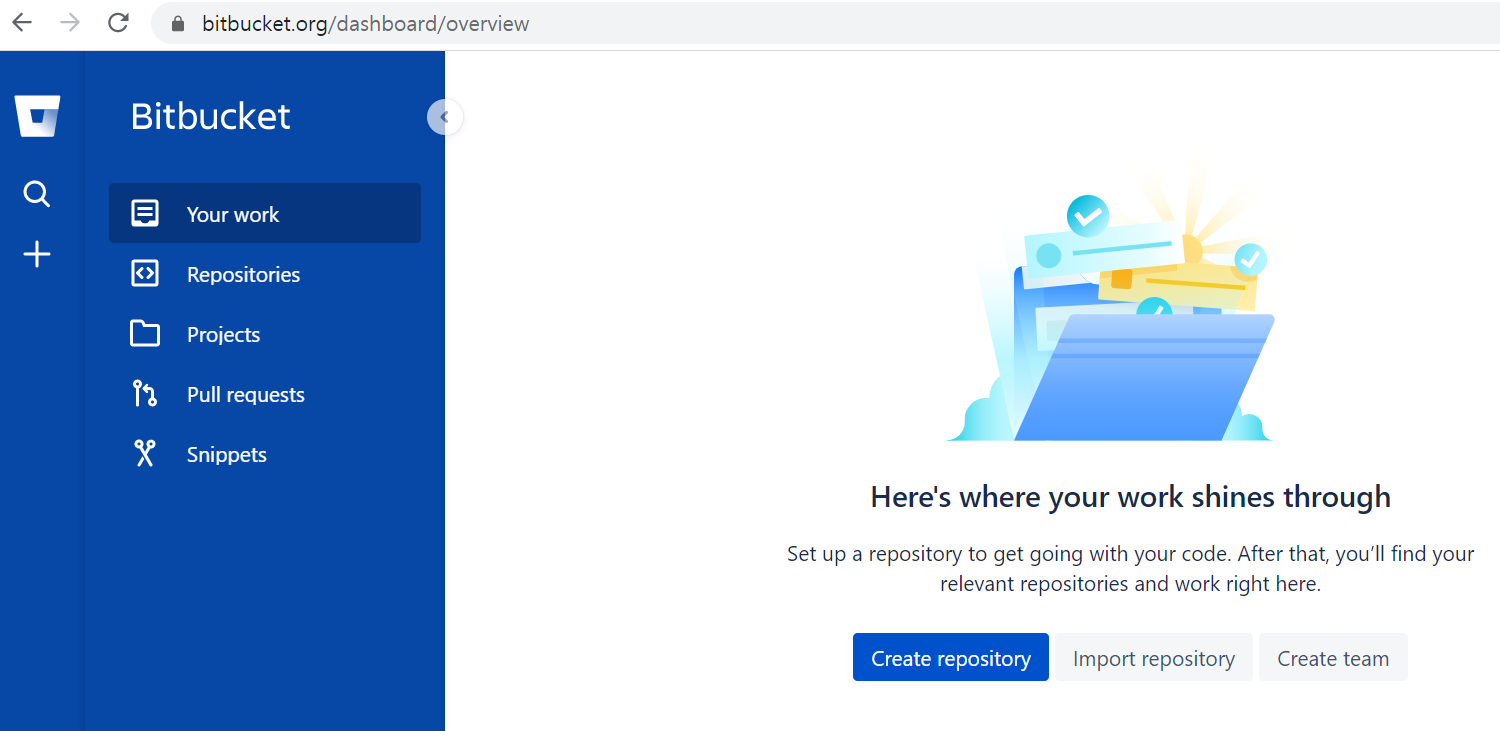The width and height of the screenshot is (1500, 731).
Task: Click the browser forward arrow
Action: pos(70,23)
